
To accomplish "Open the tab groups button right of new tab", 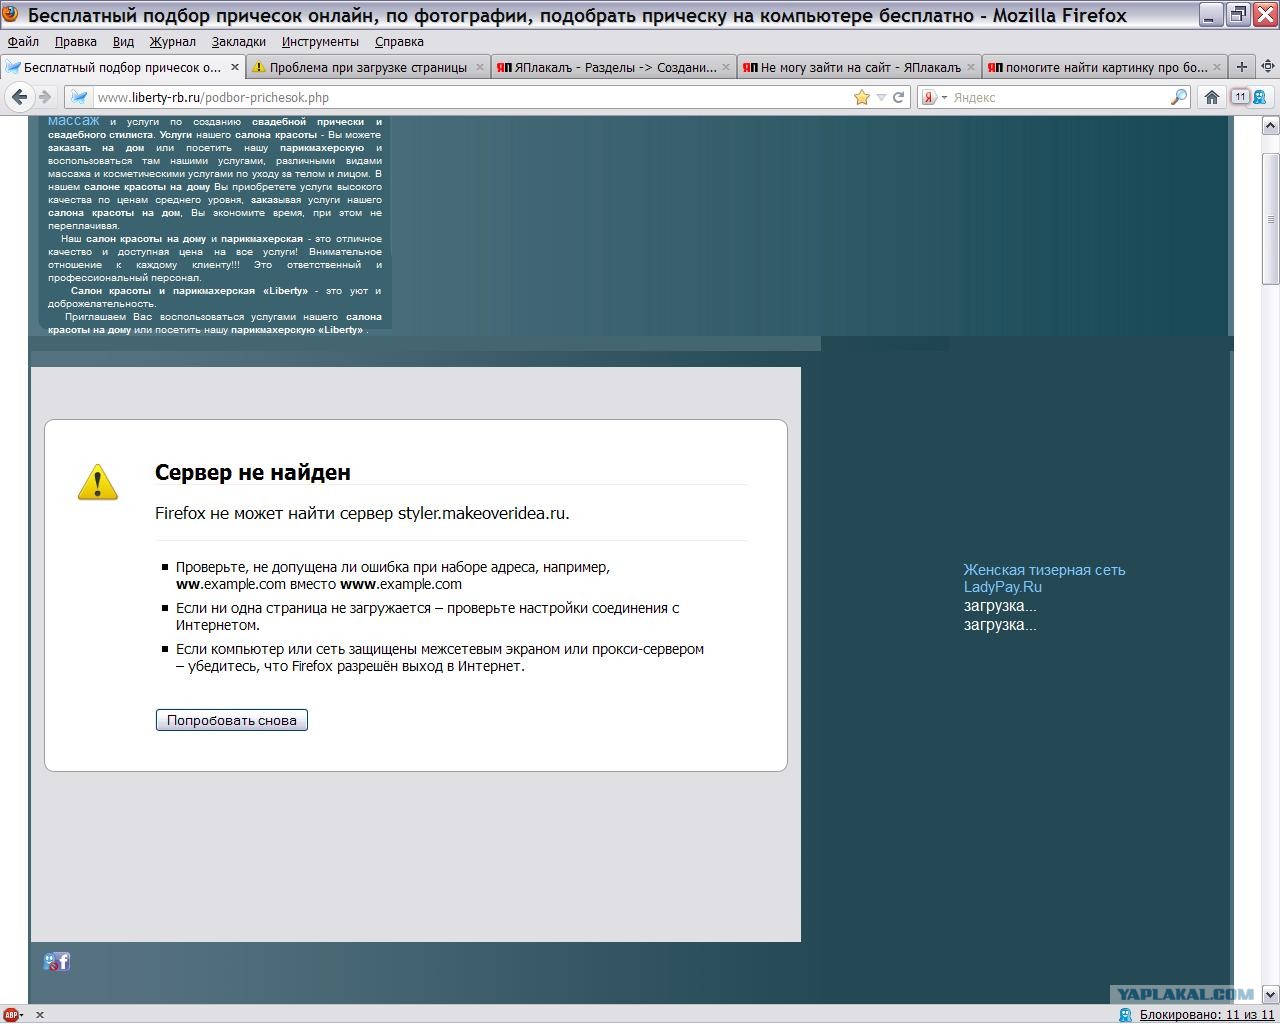I will coord(1266,67).
